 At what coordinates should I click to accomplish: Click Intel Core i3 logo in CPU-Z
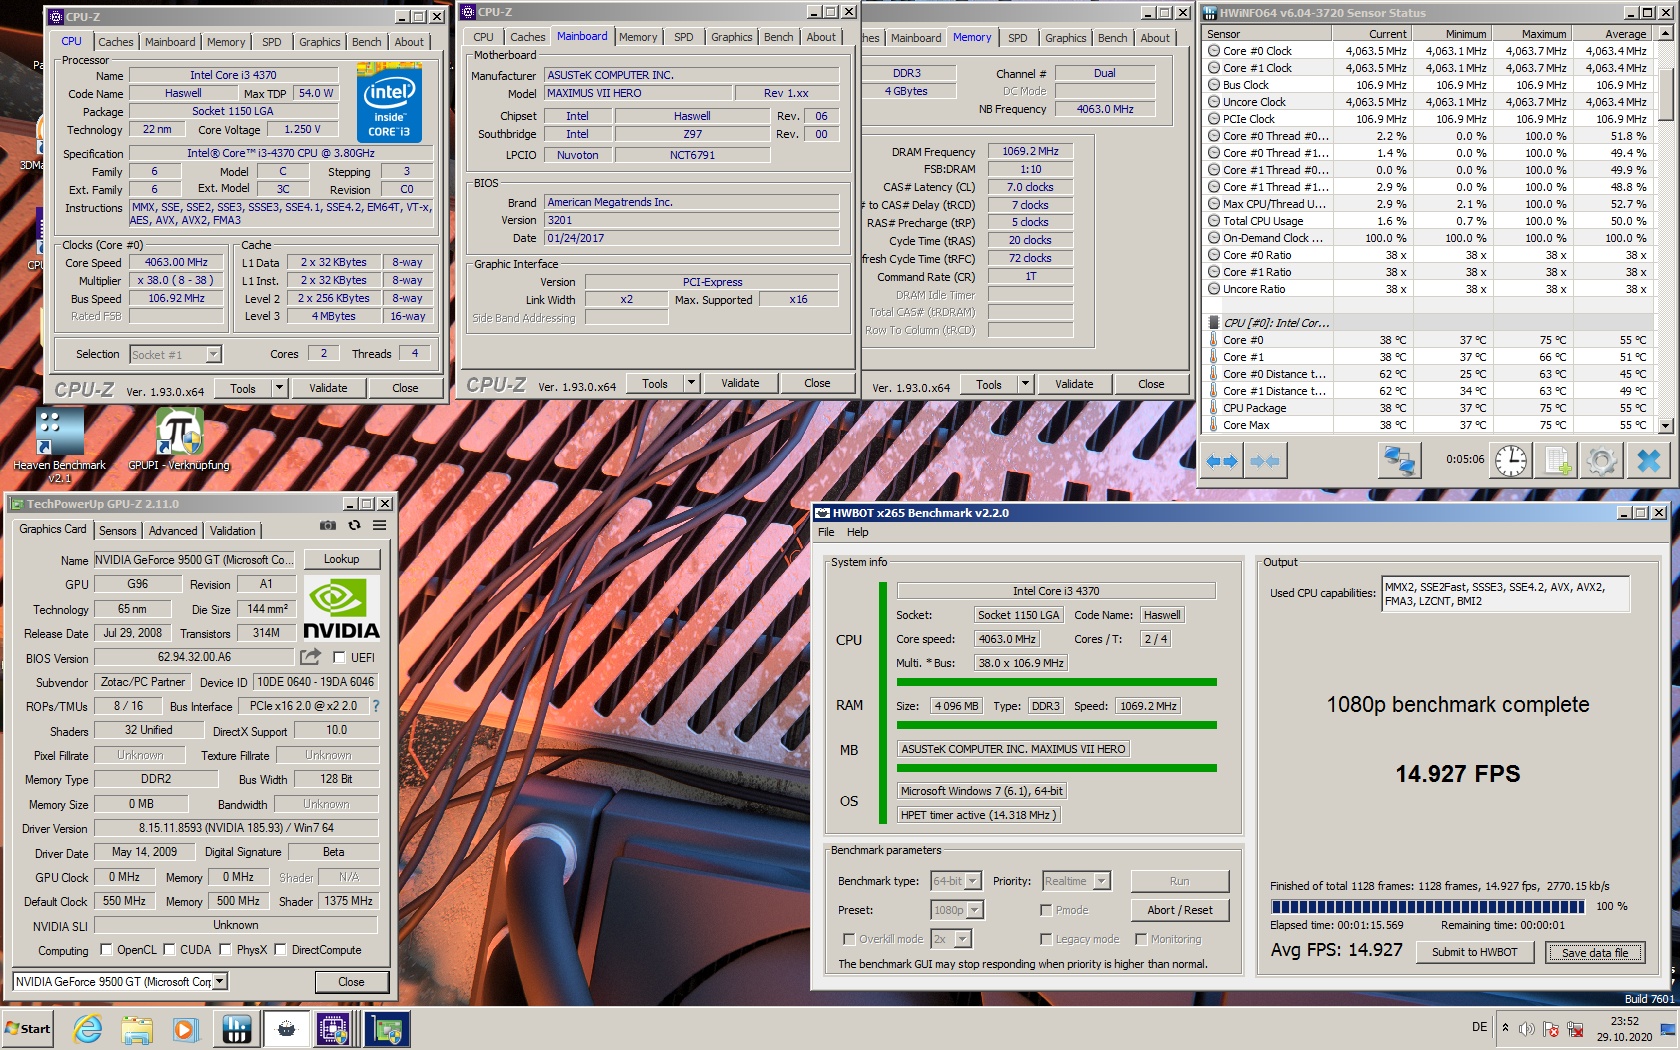point(389,103)
